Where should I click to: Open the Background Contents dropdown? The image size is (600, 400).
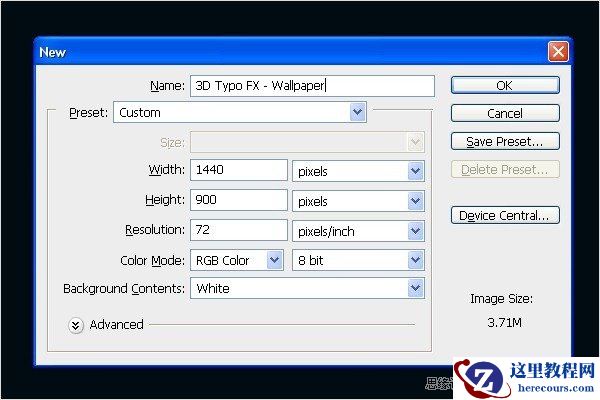[307, 288]
